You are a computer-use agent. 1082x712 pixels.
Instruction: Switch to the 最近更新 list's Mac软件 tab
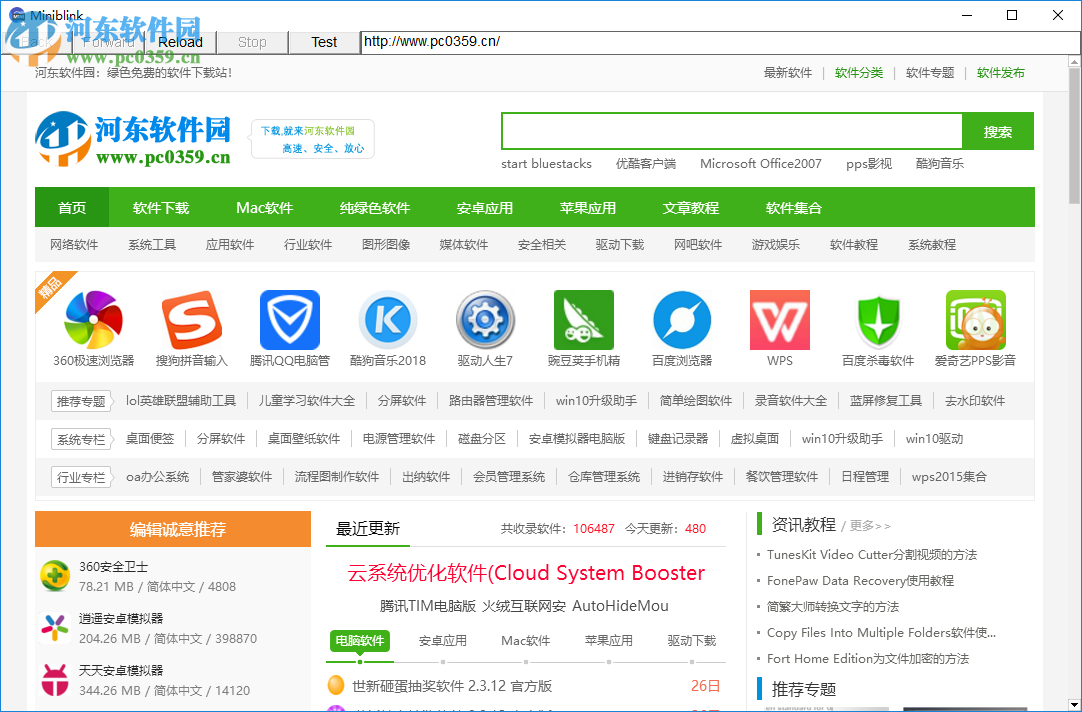tap(525, 640)
